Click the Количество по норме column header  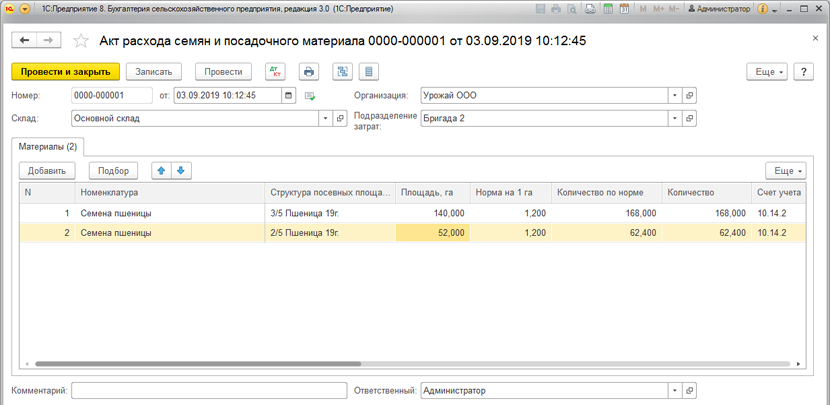pos(607,193)
